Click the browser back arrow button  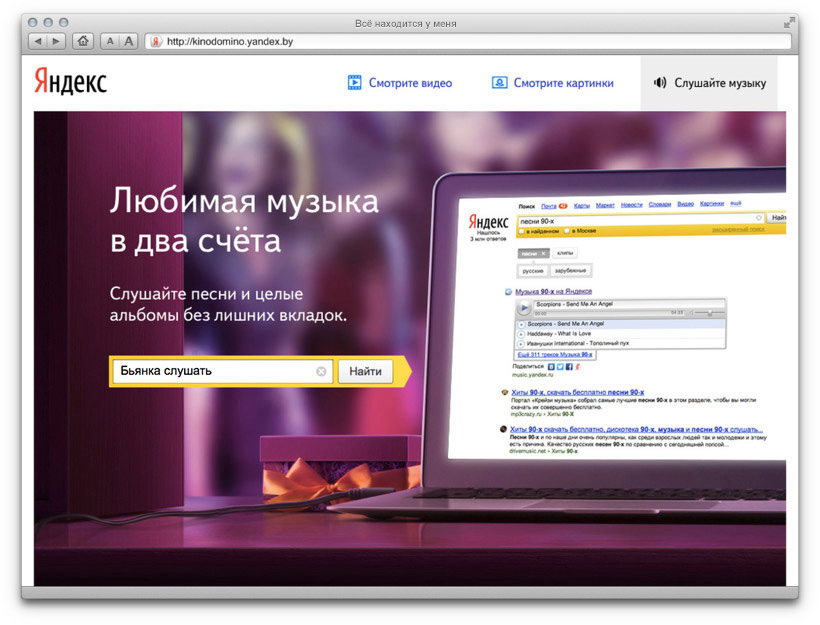click(x=39, y=41)
